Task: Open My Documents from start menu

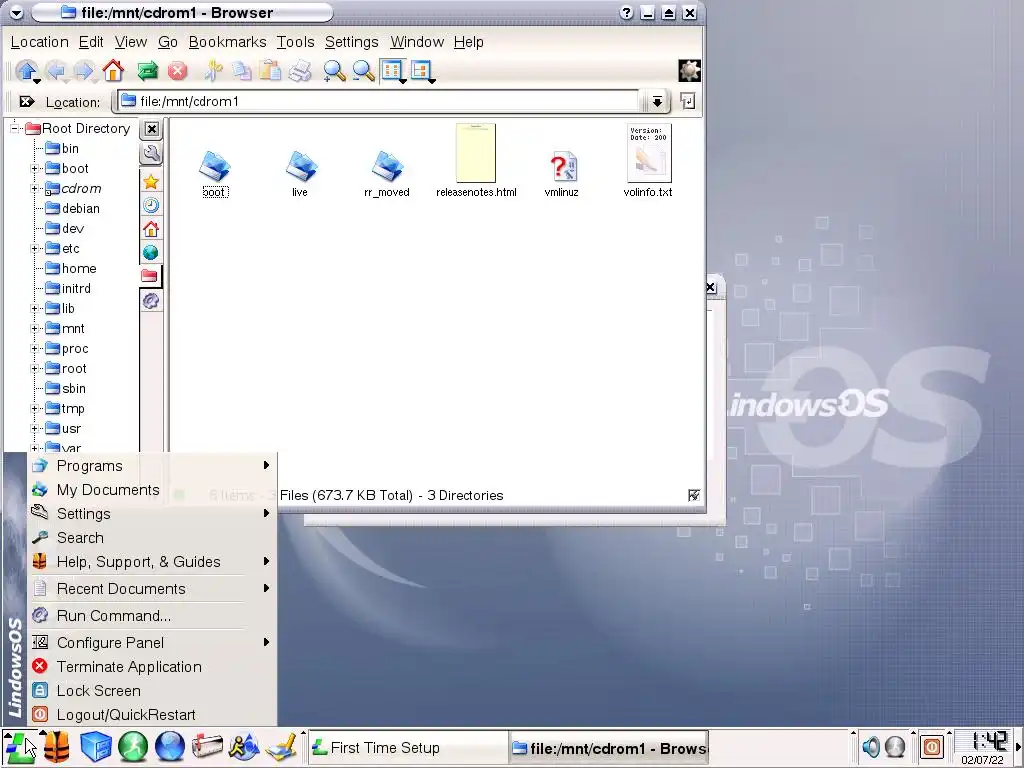Action: click(152, 490)
